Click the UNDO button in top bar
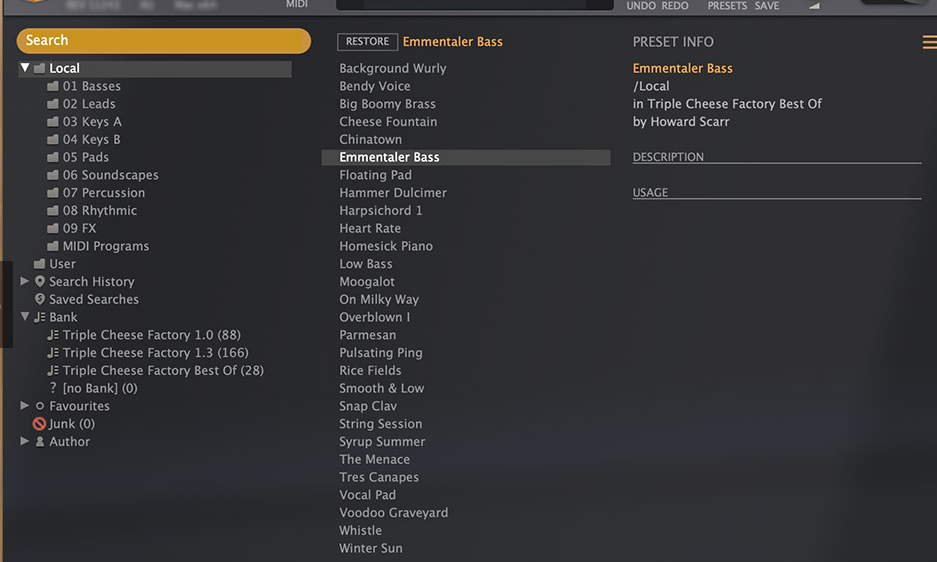The image size is (937, 562). 641,6
